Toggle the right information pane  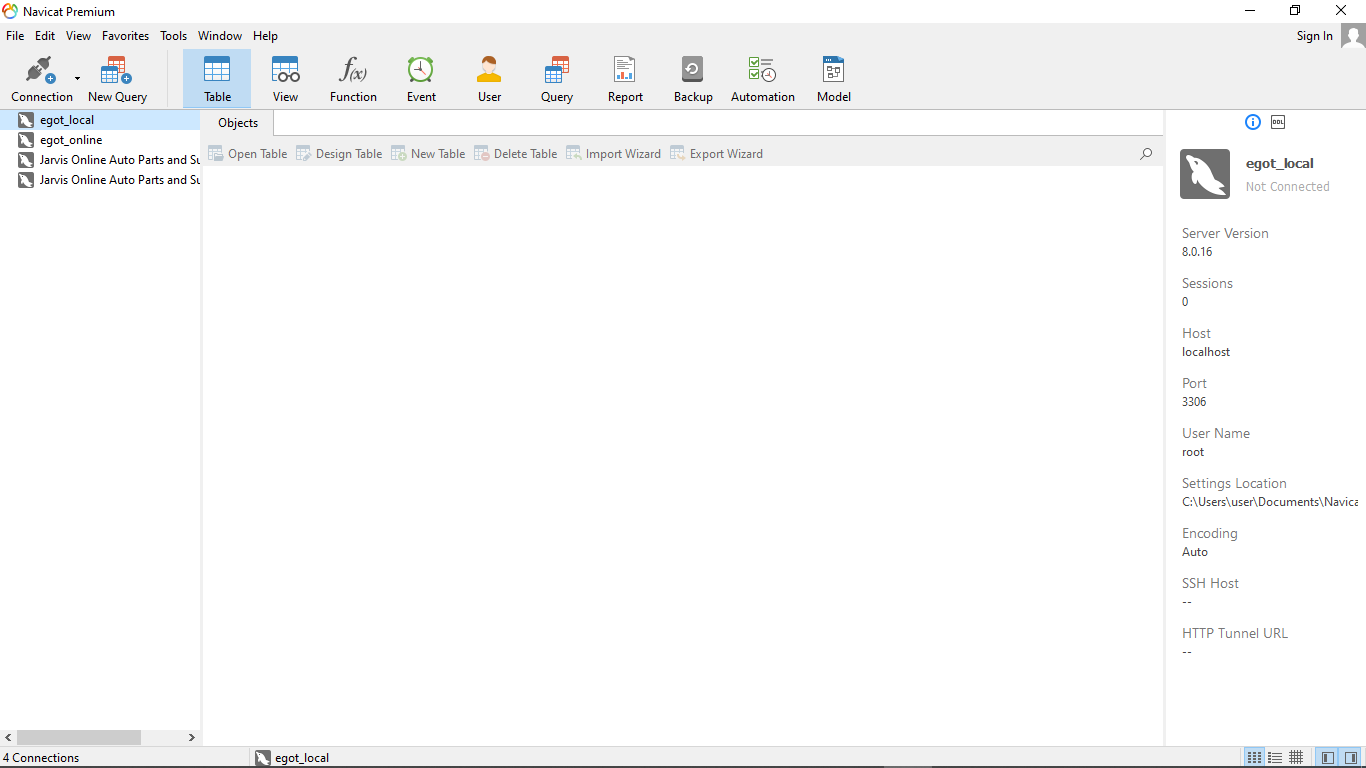(x=1351, y=758)
